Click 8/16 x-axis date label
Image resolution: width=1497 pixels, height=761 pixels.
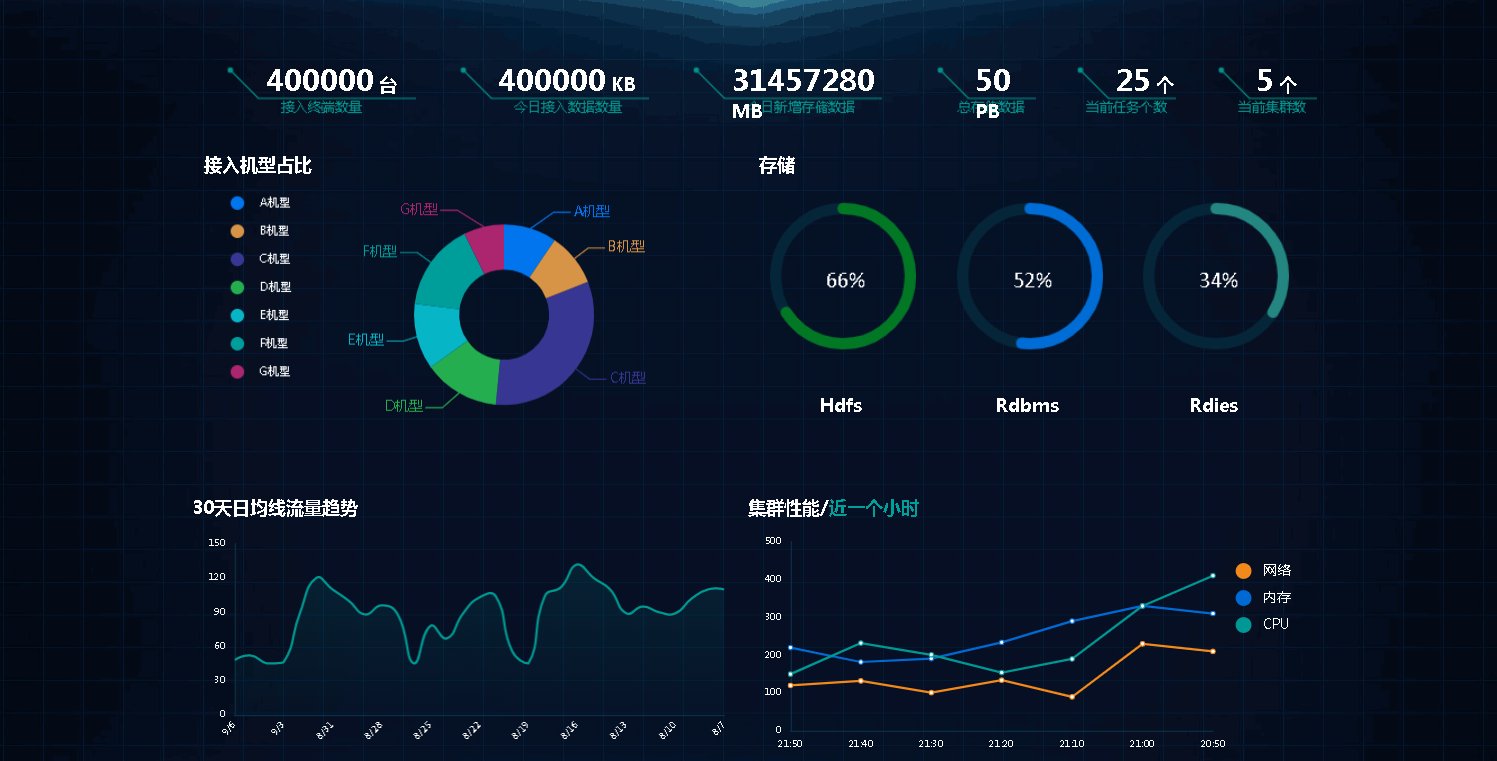[570, 729]
